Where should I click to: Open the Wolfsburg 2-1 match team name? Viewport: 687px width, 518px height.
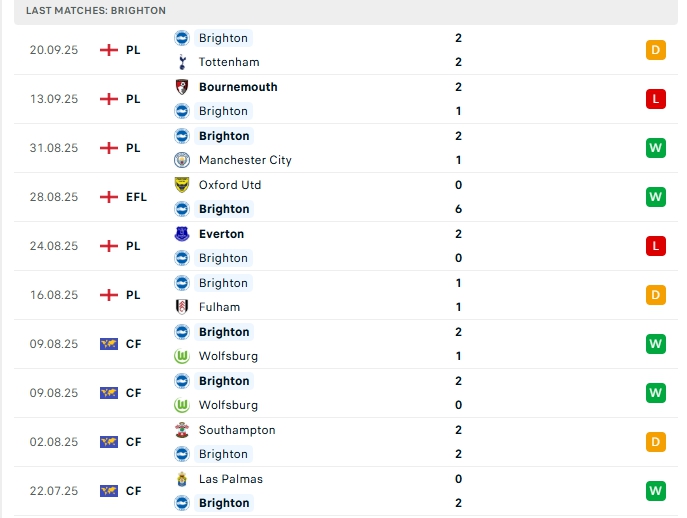click(228, 356)
